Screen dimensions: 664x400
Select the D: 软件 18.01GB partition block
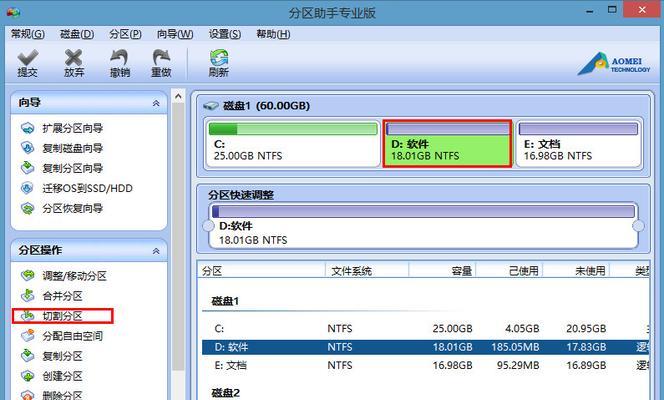[x=447, y=143]
